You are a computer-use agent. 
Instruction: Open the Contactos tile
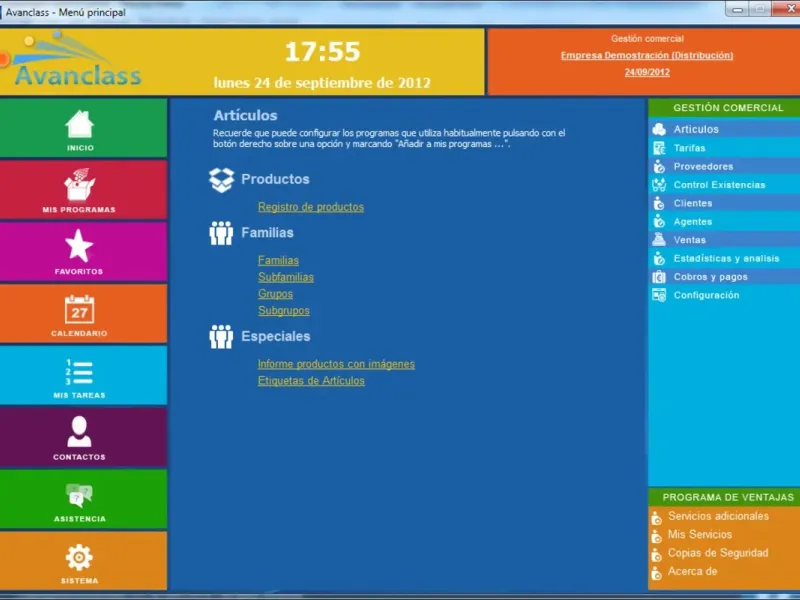click(83, 437)
